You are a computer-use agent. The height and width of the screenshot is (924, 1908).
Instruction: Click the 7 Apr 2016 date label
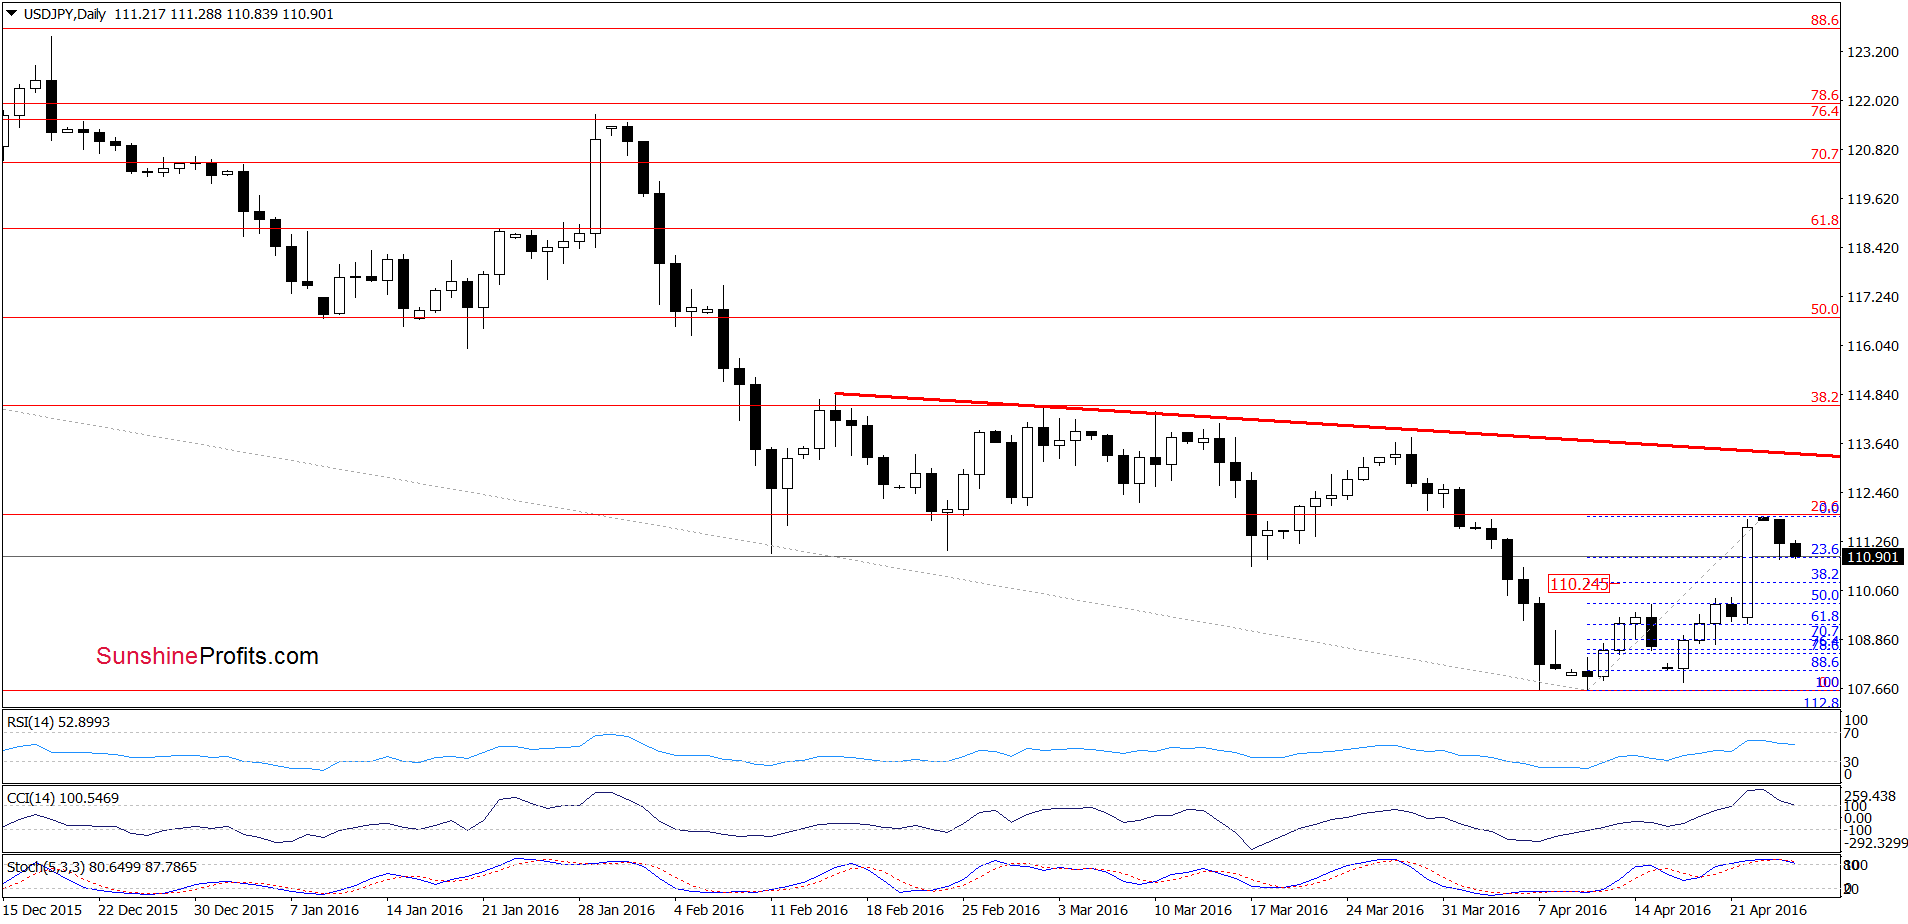[1573, 910]
